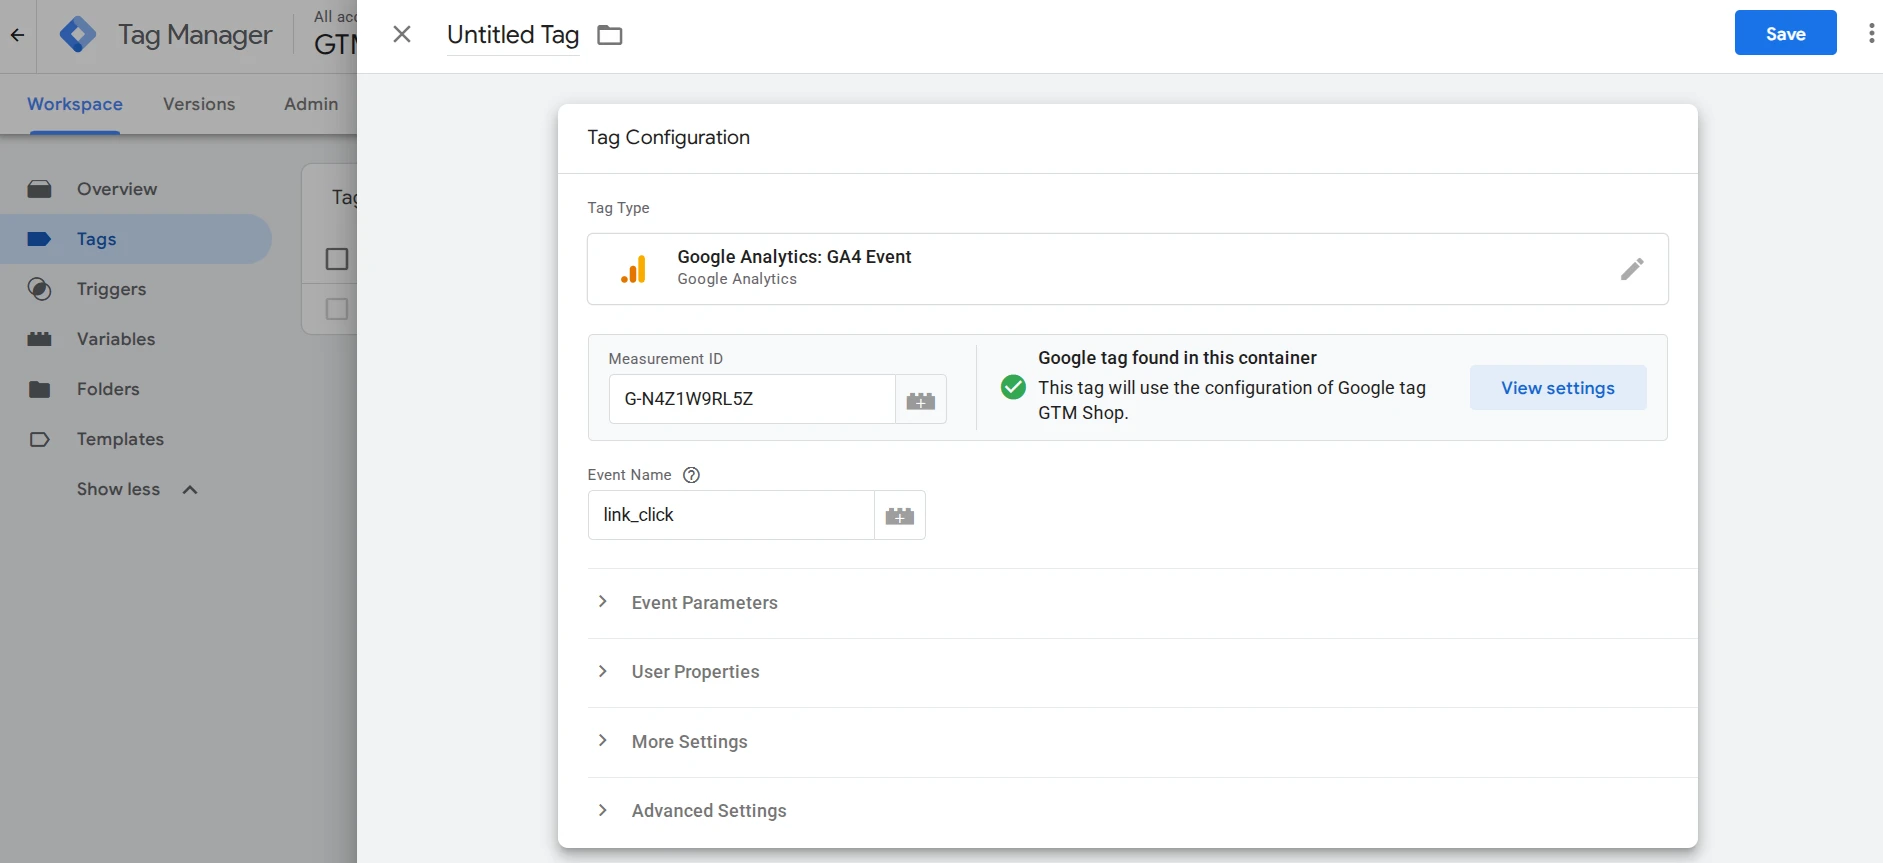Open Tags in the sidebar

tap(136, 239)
